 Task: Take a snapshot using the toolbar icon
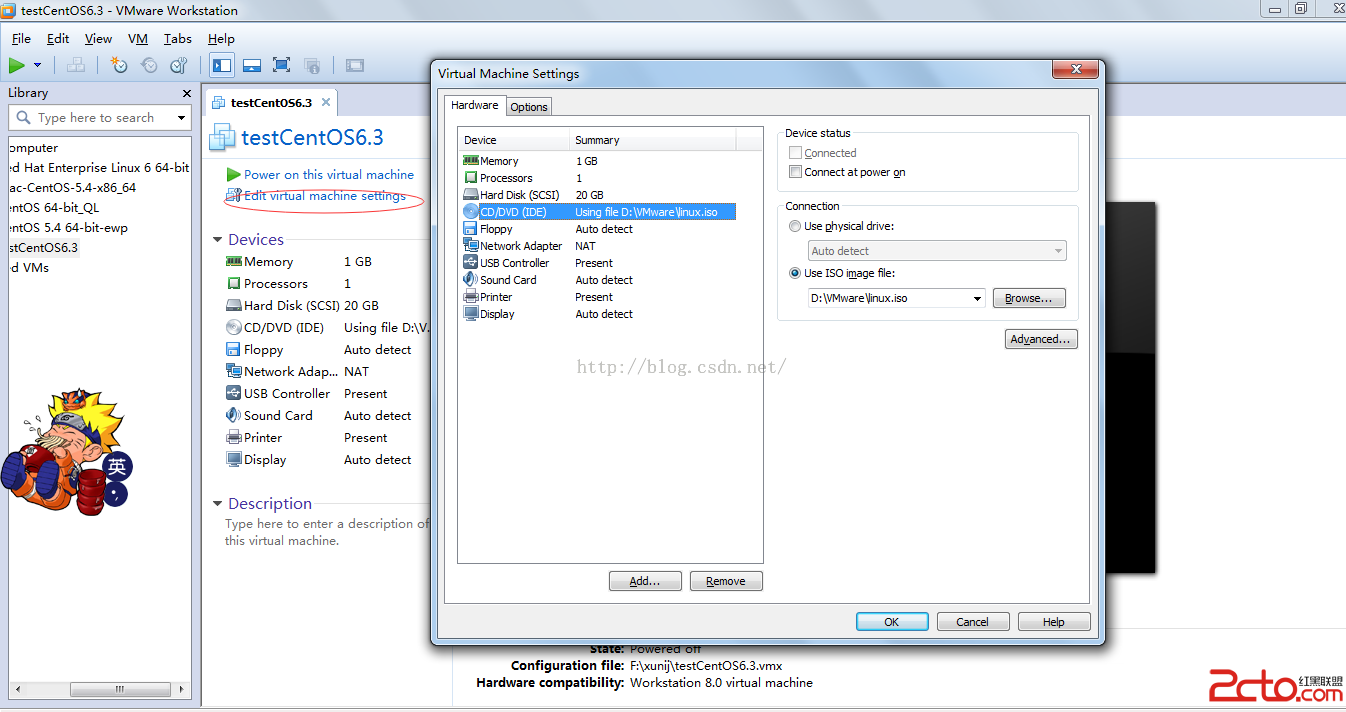(x=119, y=66)
